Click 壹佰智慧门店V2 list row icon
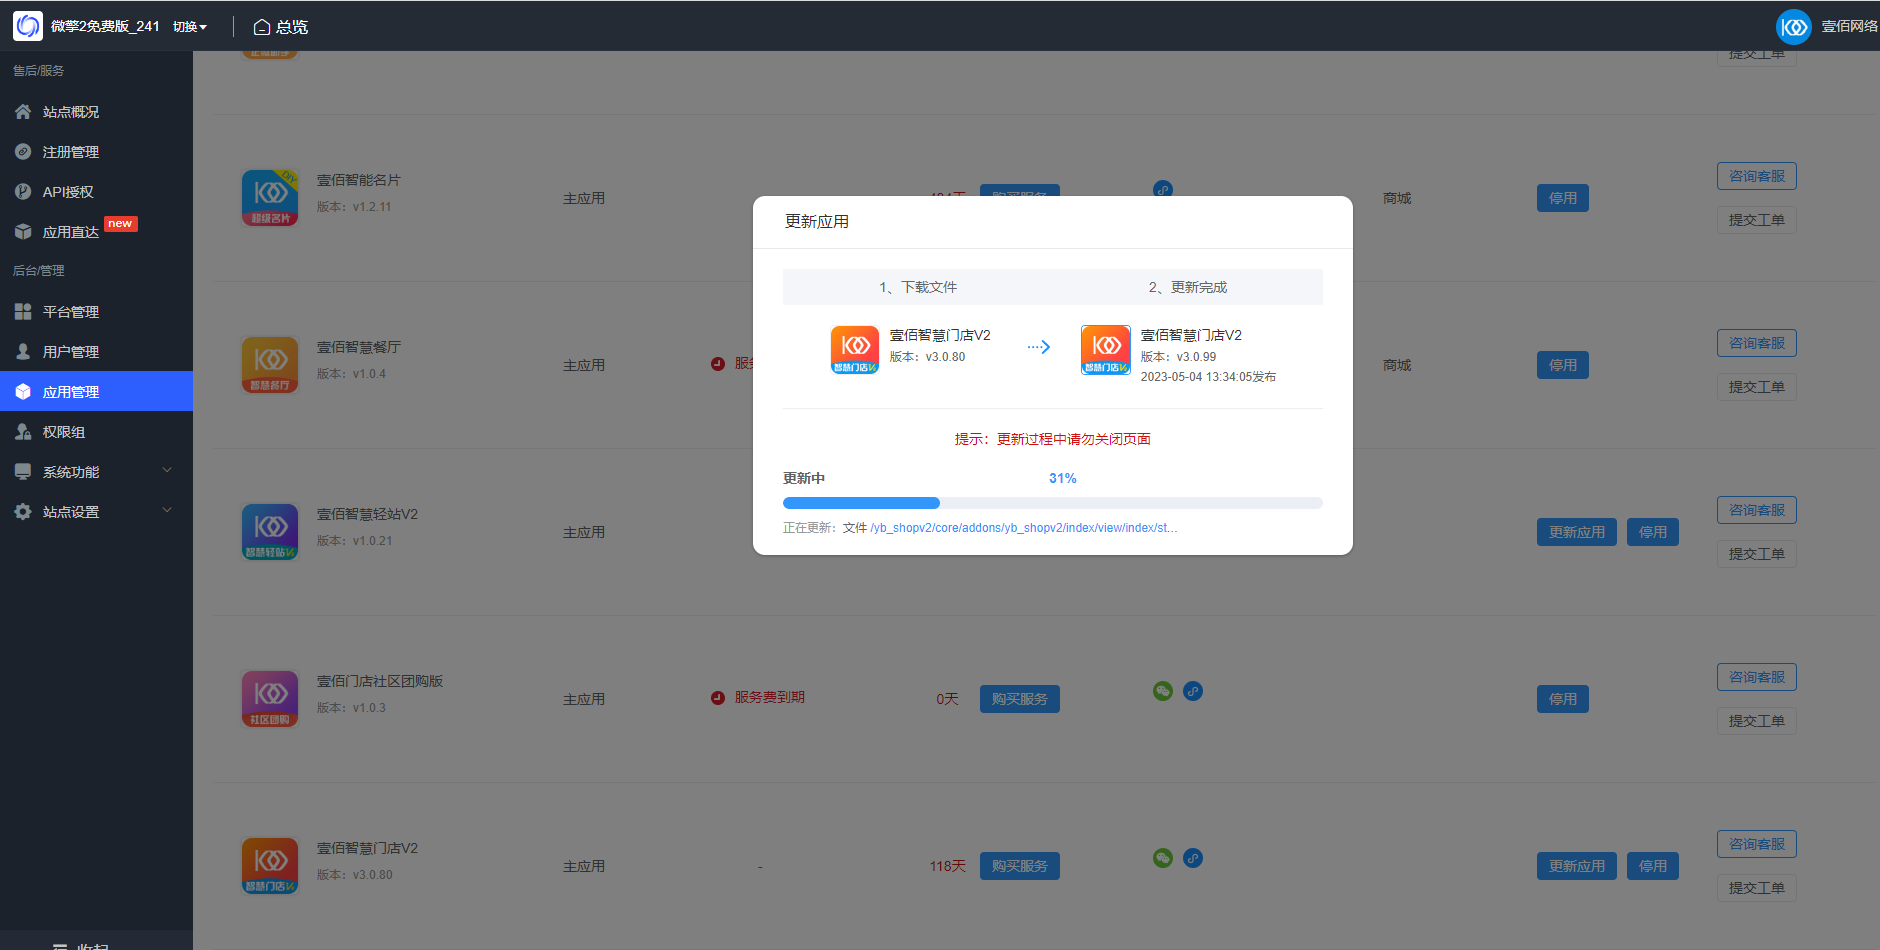Screen dimensions: 1880x950 pyautogui.click(x=270, y=866)
